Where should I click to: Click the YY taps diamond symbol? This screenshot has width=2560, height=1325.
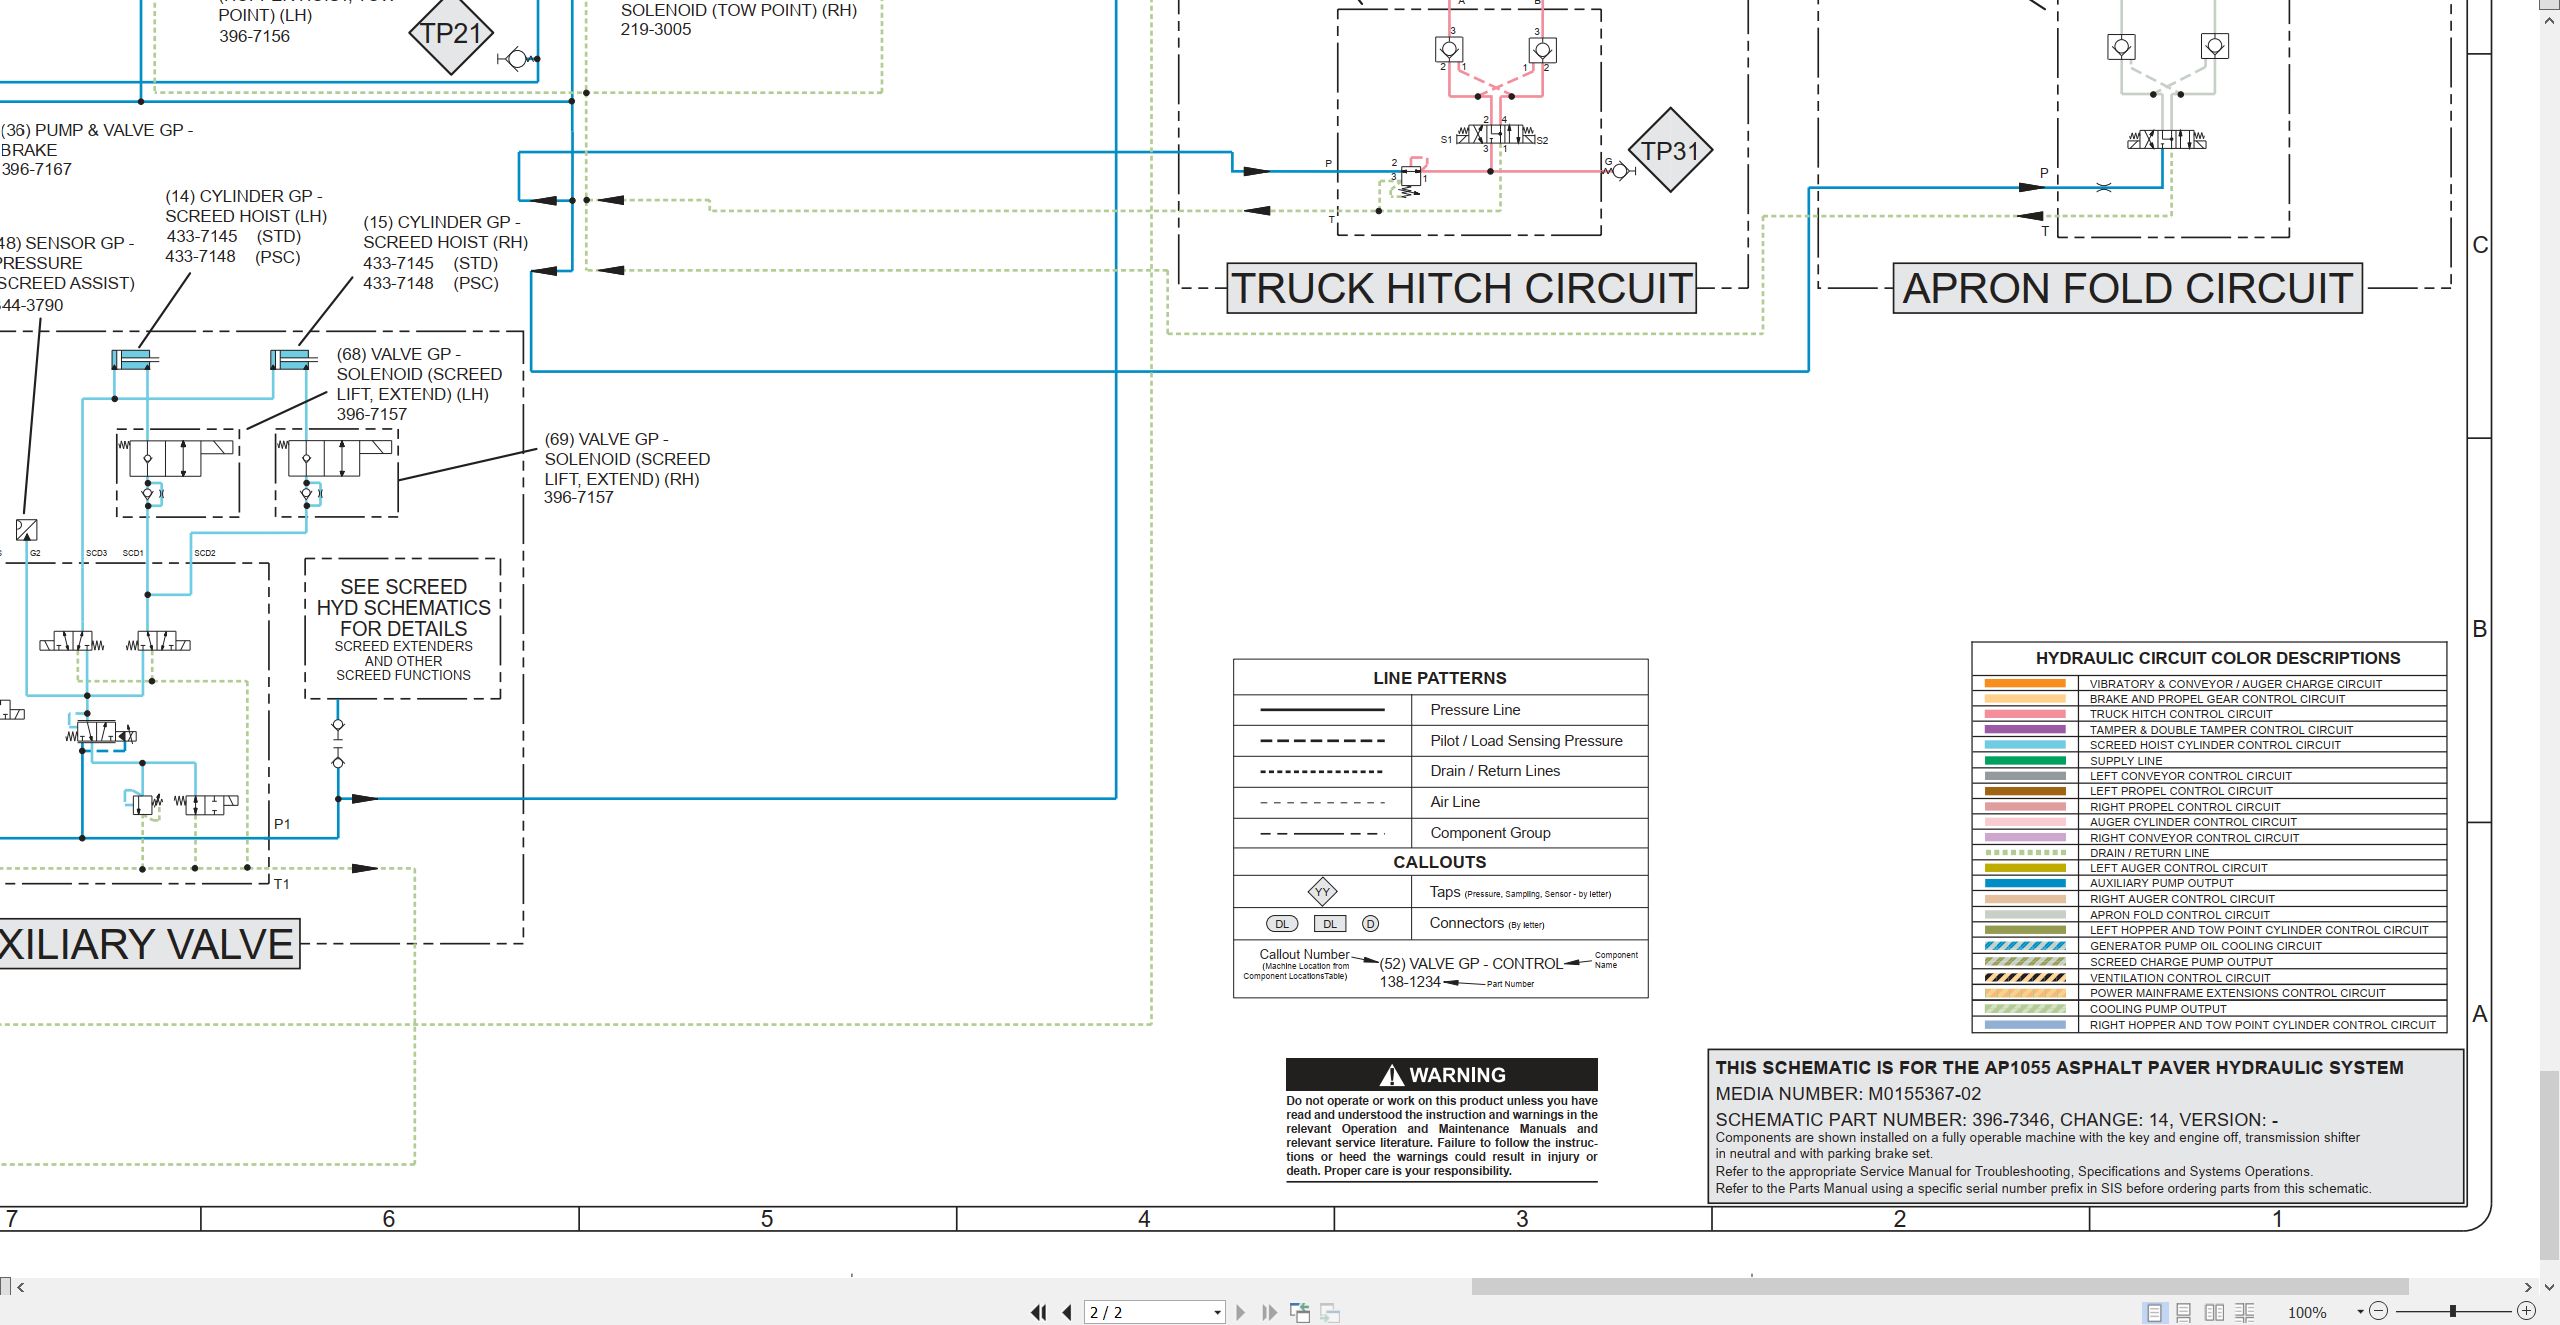point(1322,892)
